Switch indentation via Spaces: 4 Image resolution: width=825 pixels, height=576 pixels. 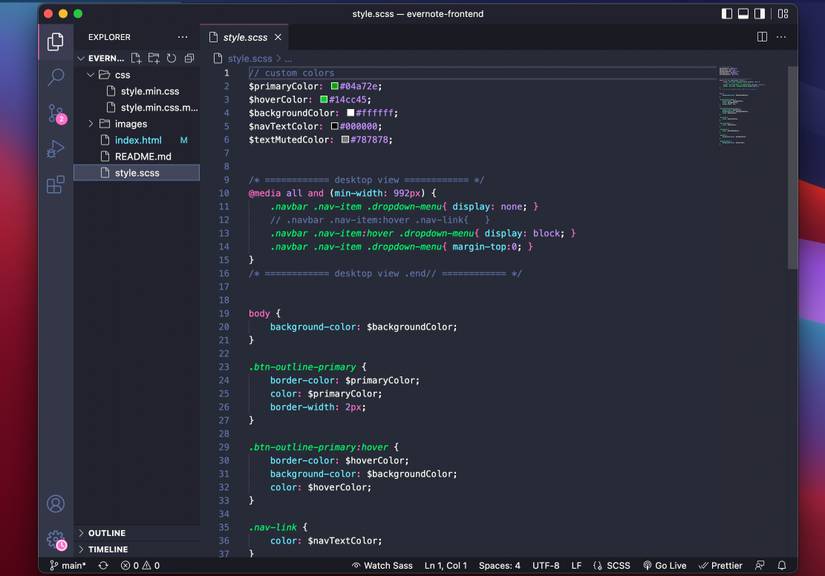(x=502, y=565)
